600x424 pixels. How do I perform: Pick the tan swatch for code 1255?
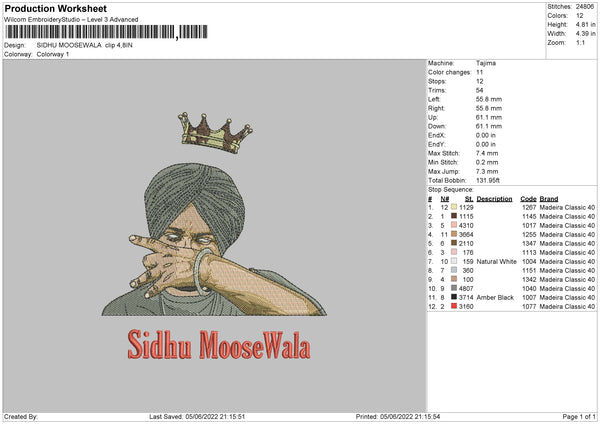[x=454, y=234]
